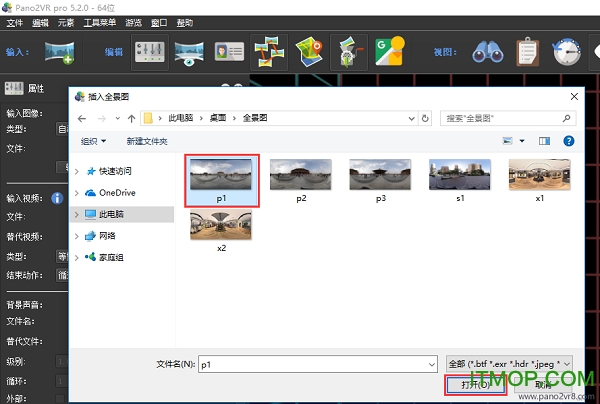Click the help question mark in dialog
This screenshot has width=600, height=404.
569,142
